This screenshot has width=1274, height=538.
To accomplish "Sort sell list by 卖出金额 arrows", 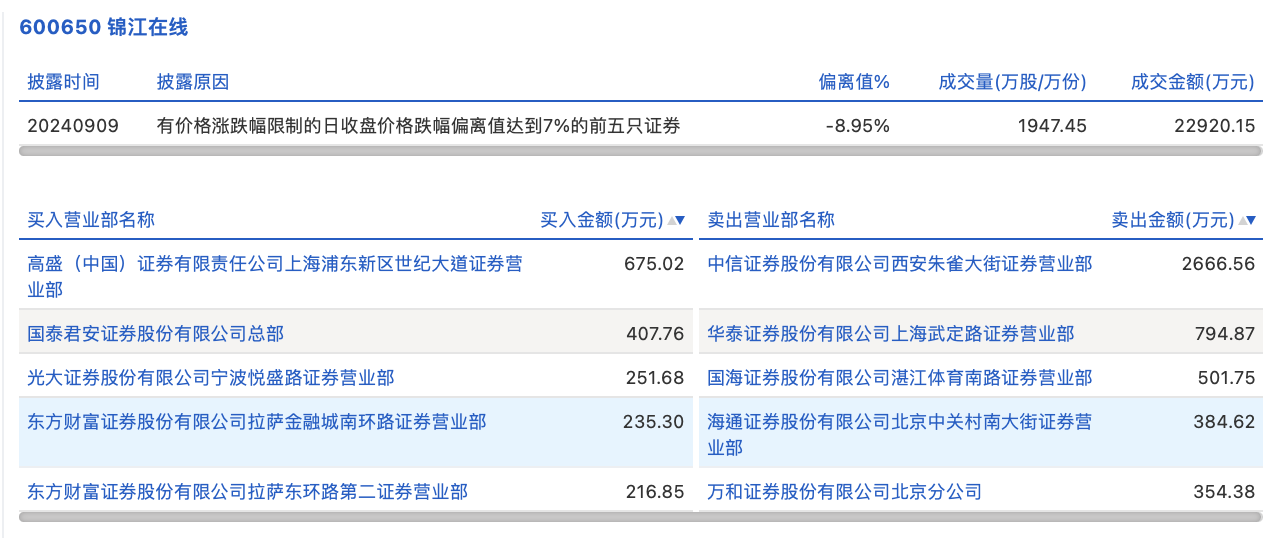I will 1246,221.
